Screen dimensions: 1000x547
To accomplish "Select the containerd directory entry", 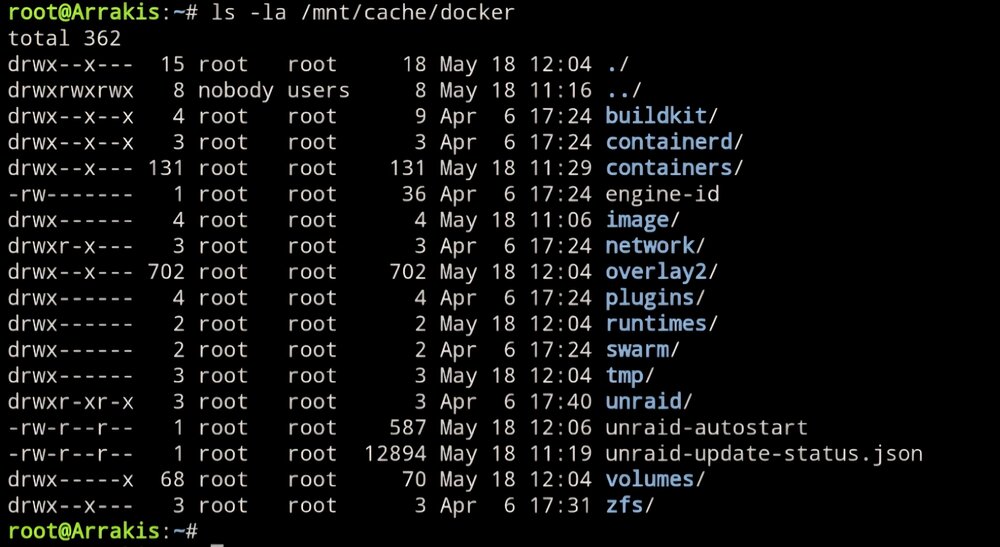I will coord(669,142).
